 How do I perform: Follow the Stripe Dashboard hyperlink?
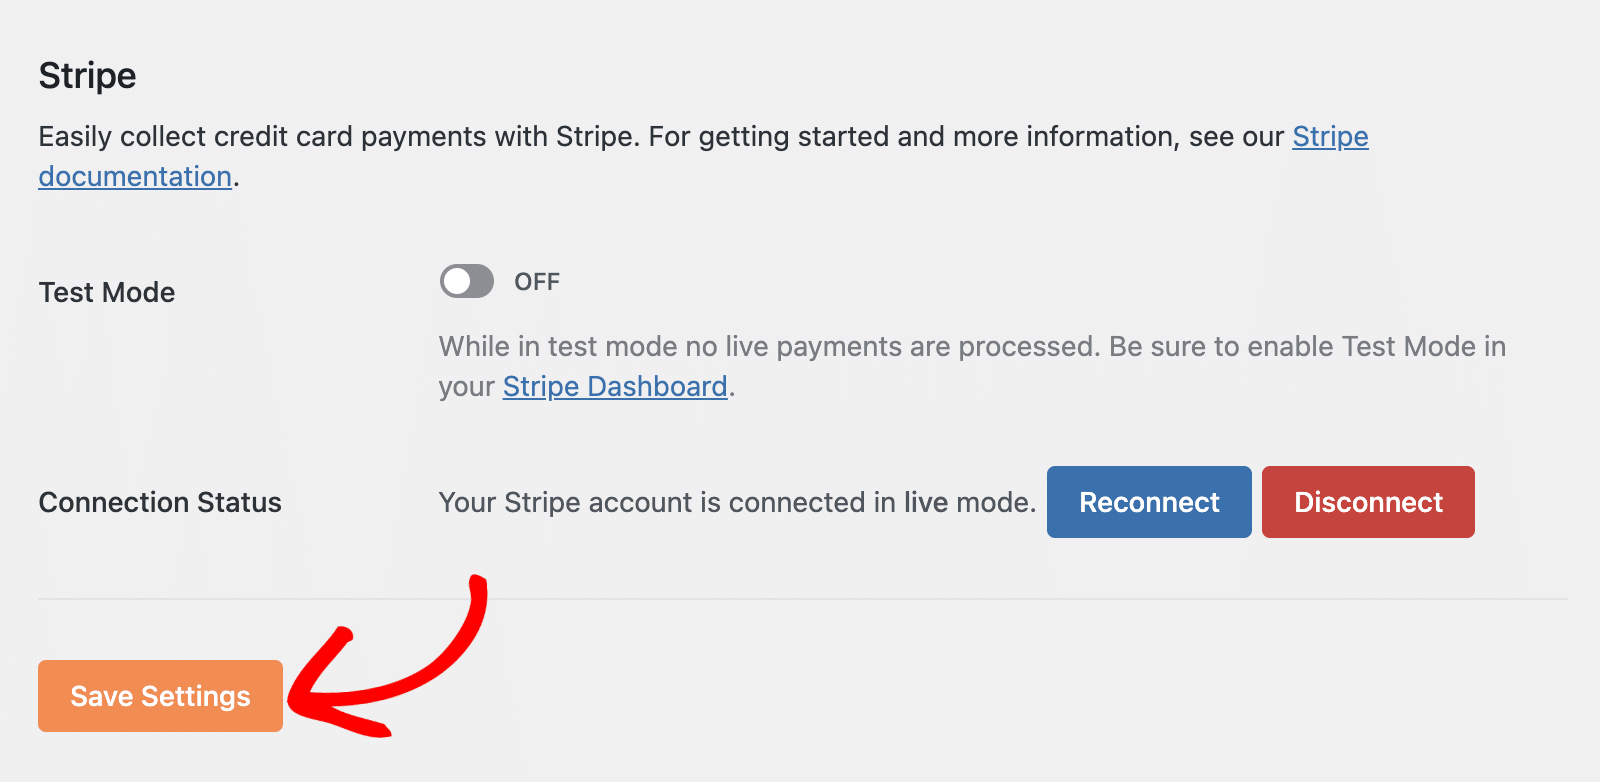[614, 386]
